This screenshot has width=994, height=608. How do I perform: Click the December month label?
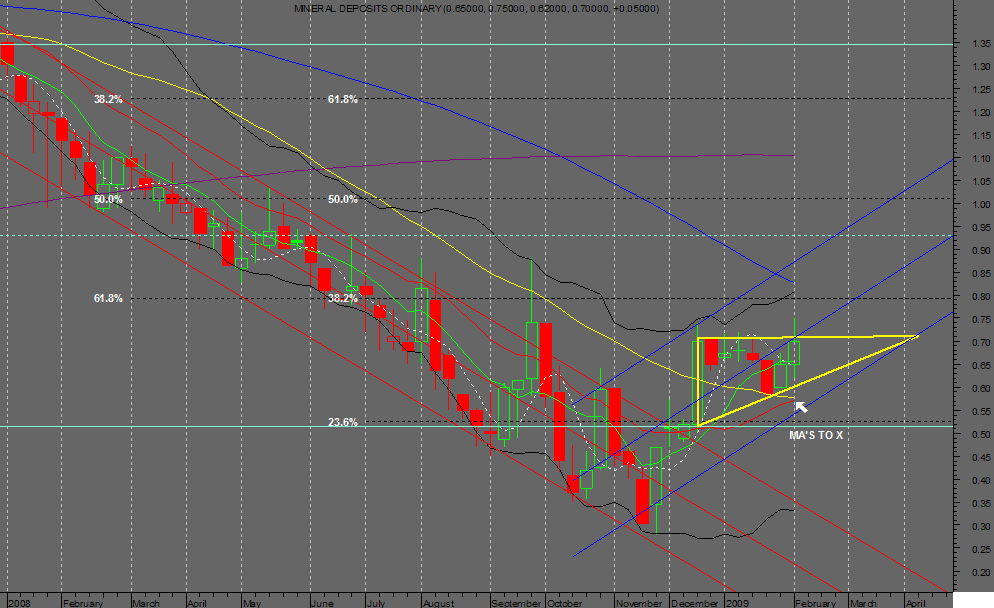(695, 603)
